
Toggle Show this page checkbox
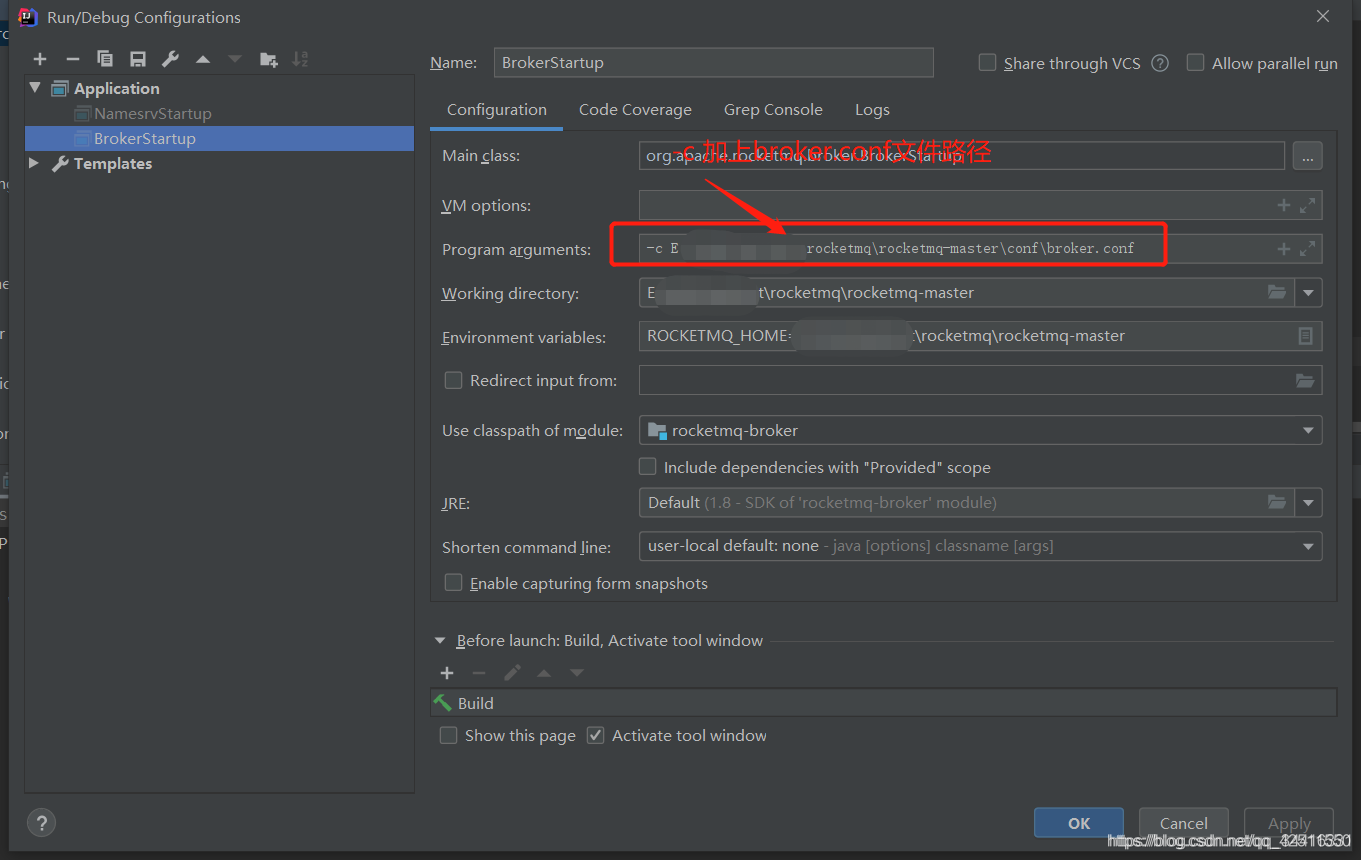pos(448,735)
